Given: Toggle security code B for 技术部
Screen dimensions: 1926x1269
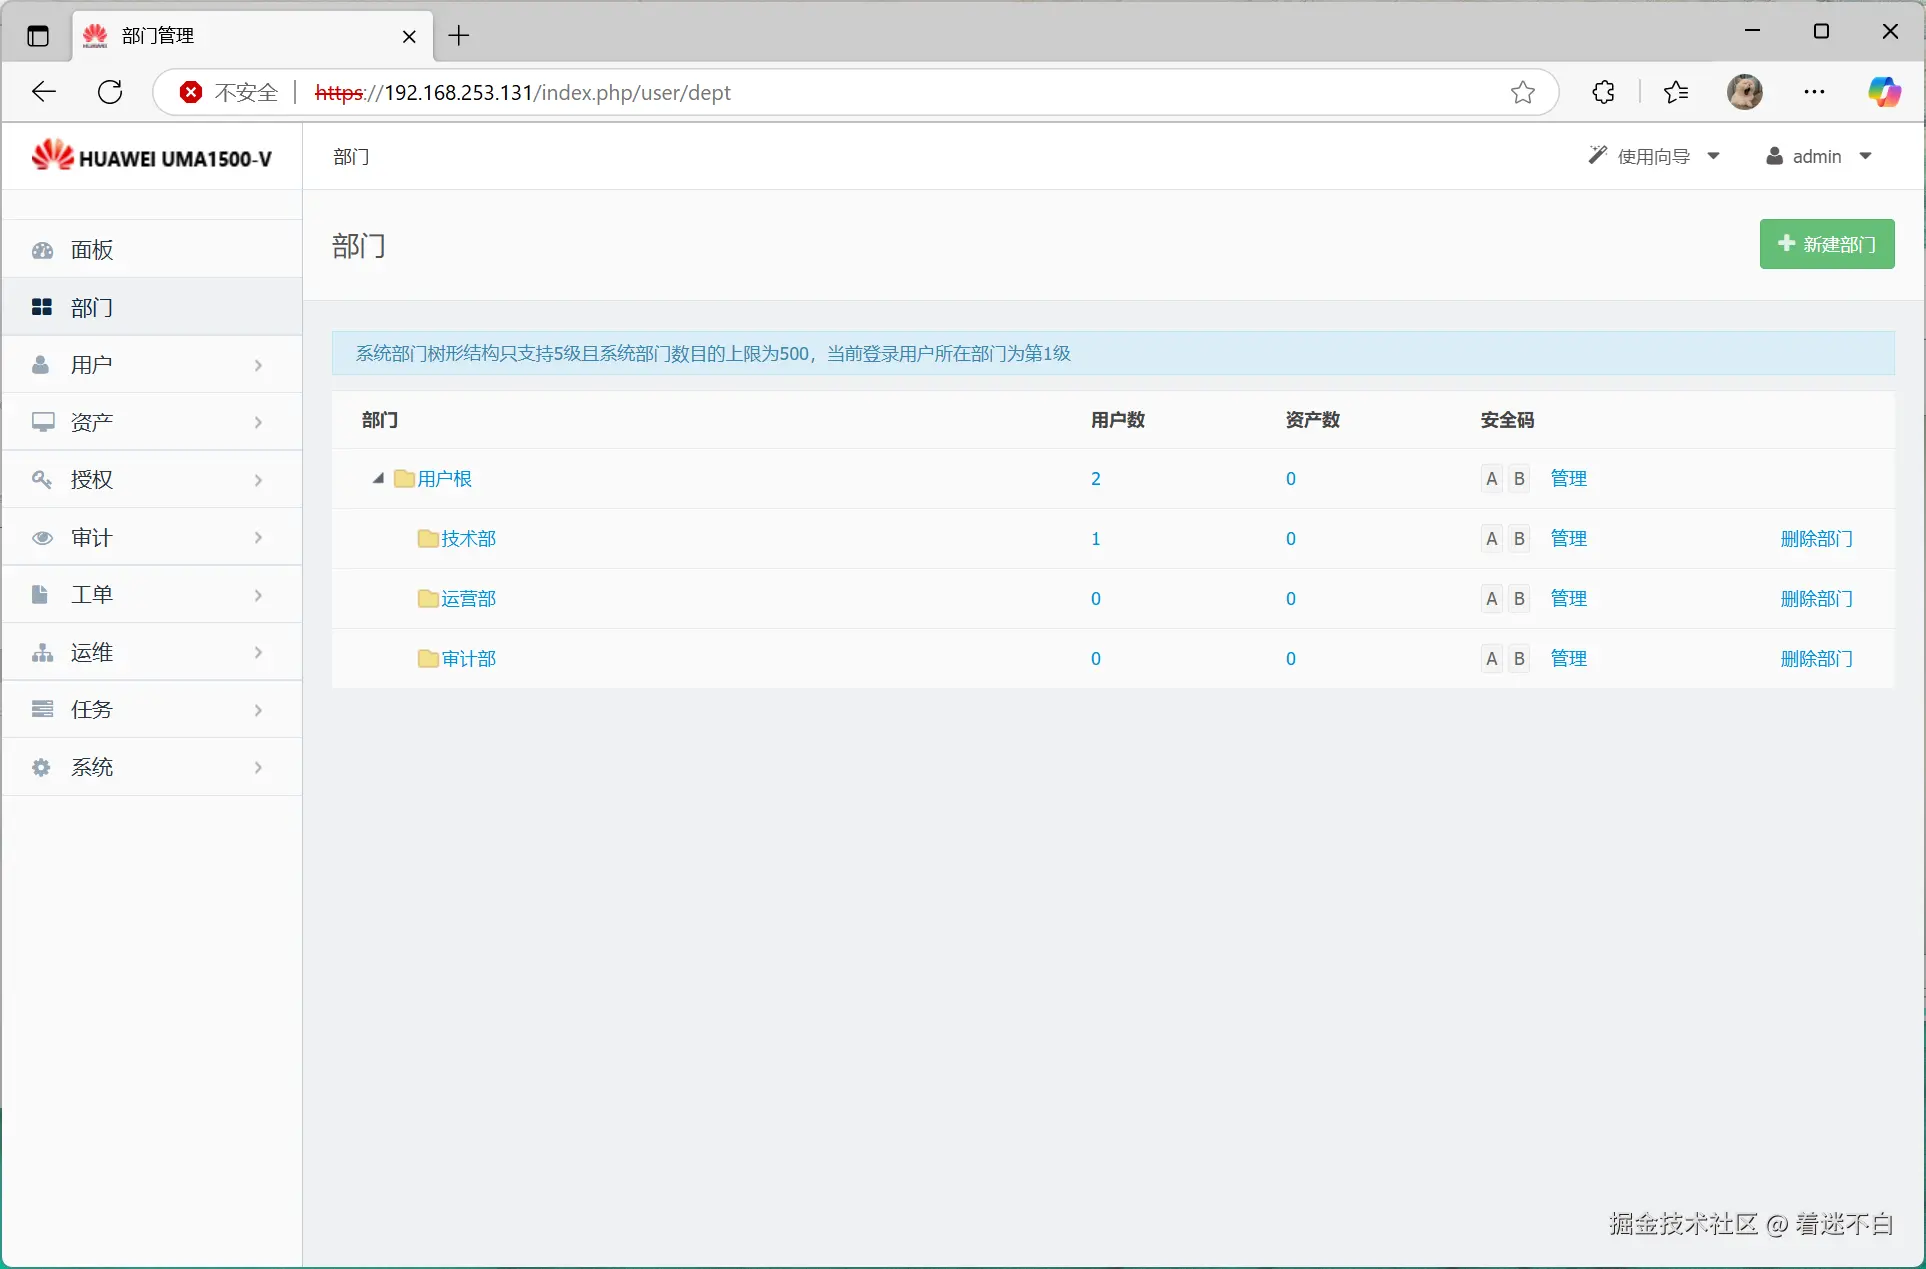Looking at the screenshot, I should click(1519, 539).
